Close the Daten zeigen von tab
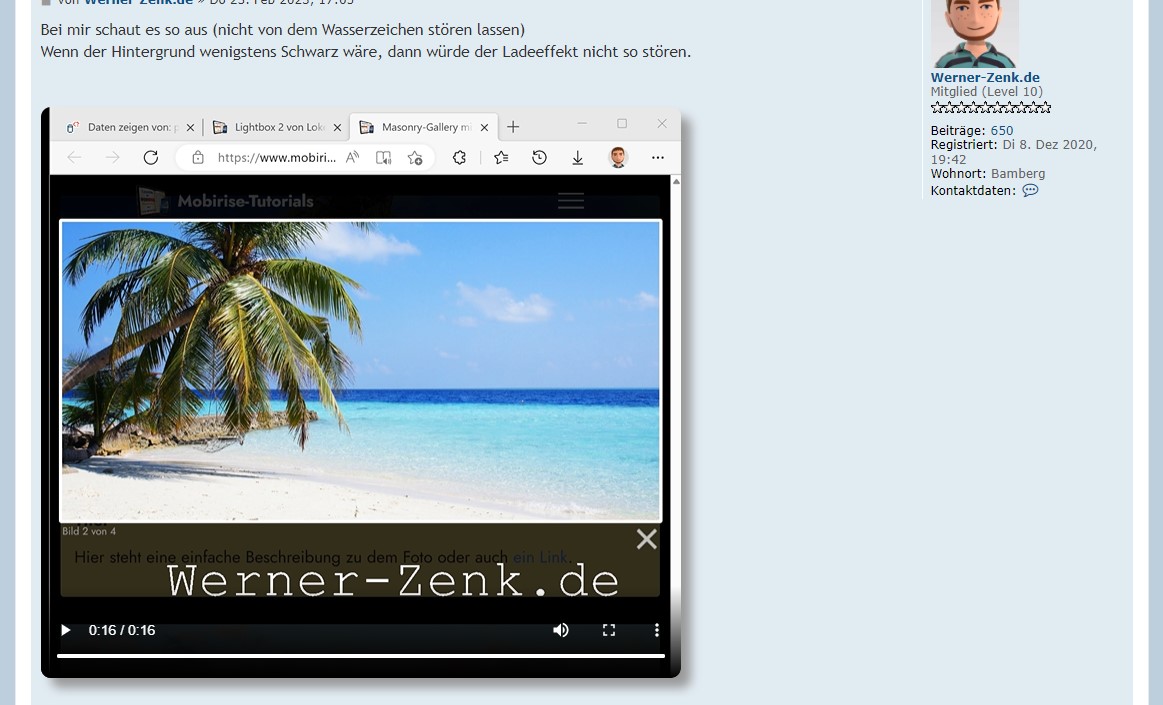 click(x=191, y=128)
